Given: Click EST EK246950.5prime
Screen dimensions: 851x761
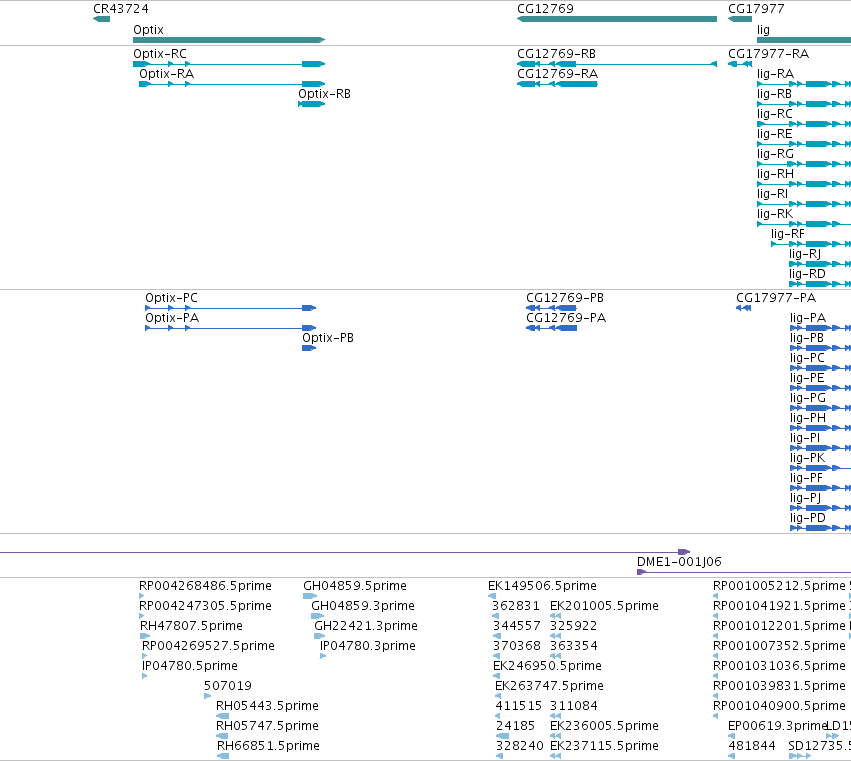Looking at the screenshot, I should 496,676.
